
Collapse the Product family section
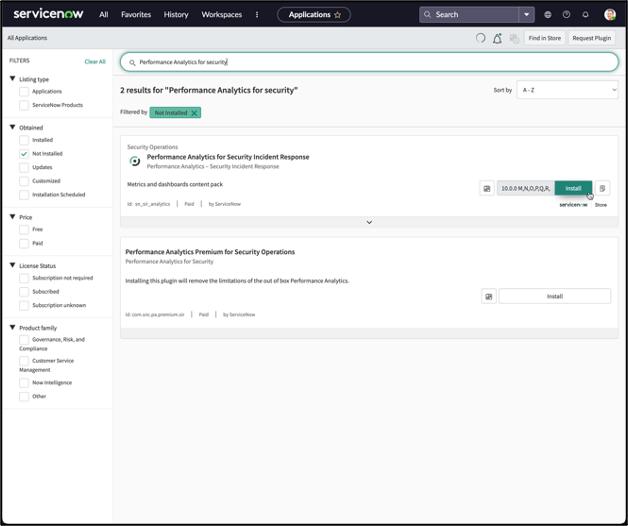(x=12, y=327)
